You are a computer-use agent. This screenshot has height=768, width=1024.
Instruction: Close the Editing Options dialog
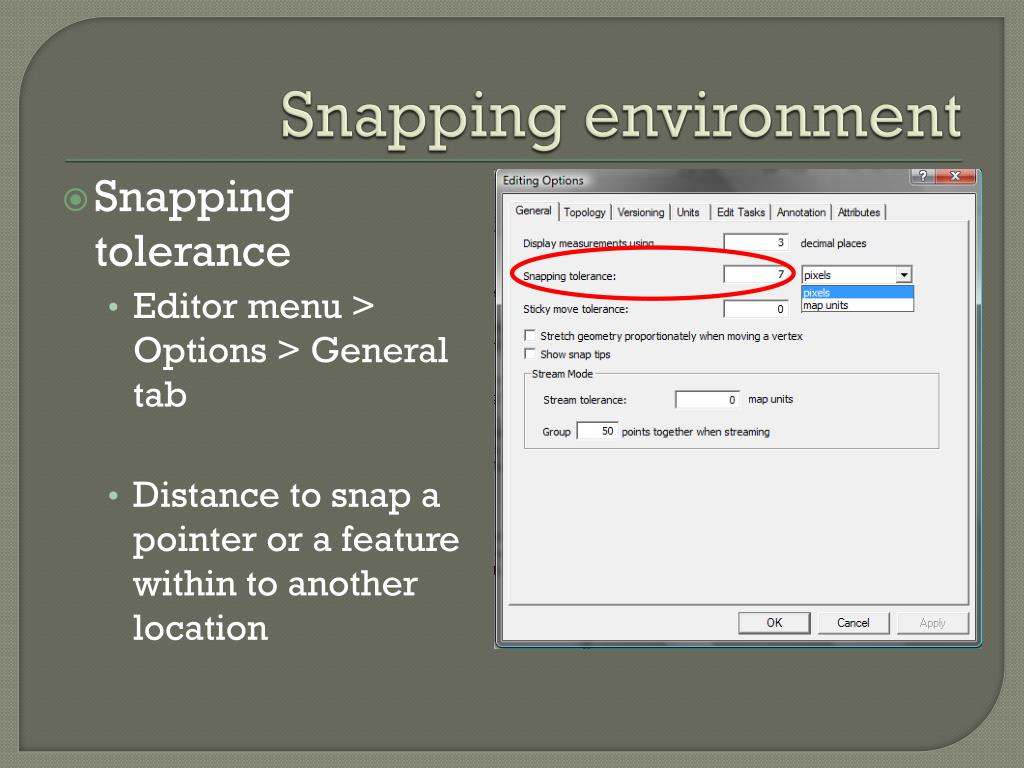[955, 176]
